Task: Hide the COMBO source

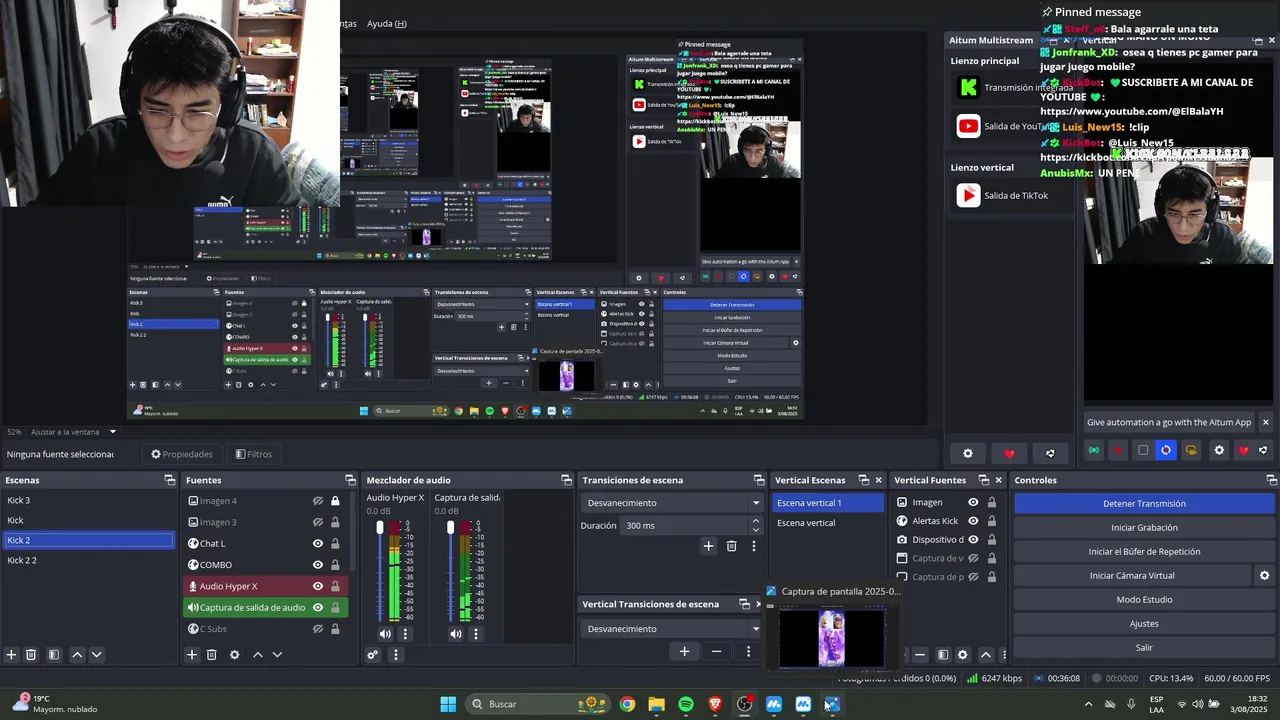Action: tap(318, 565)
